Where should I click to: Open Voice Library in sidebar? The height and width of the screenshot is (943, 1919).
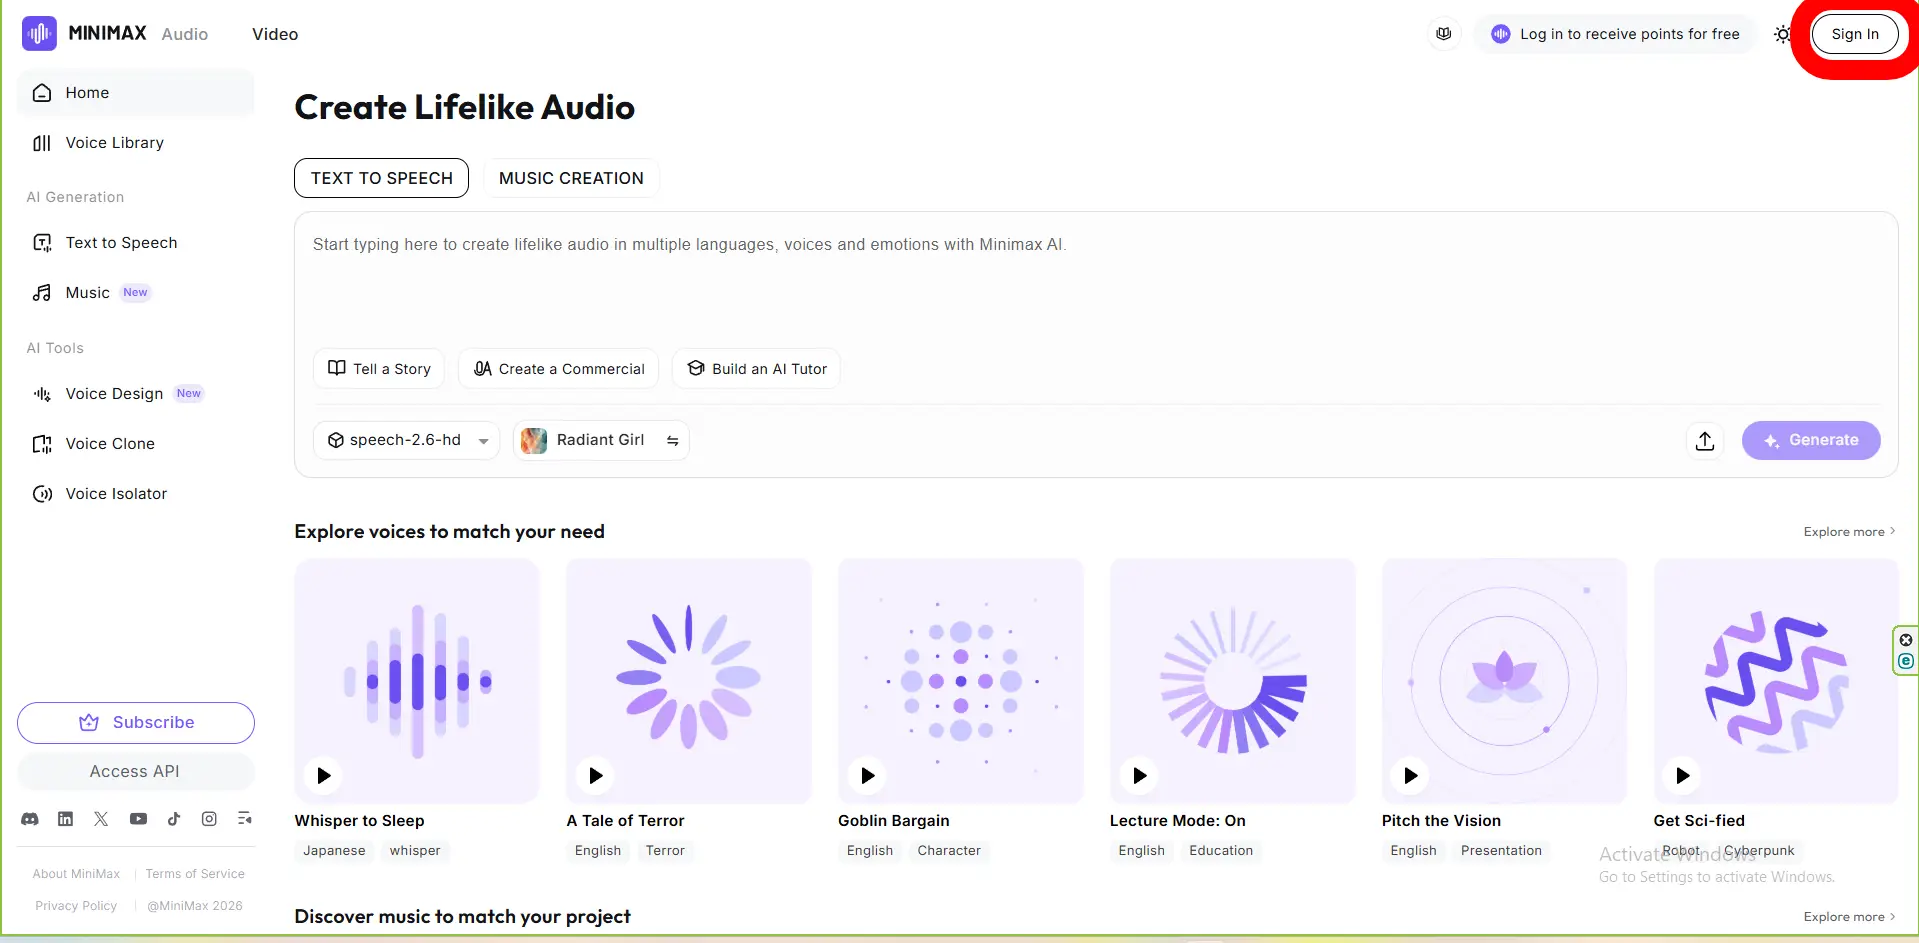114,143
